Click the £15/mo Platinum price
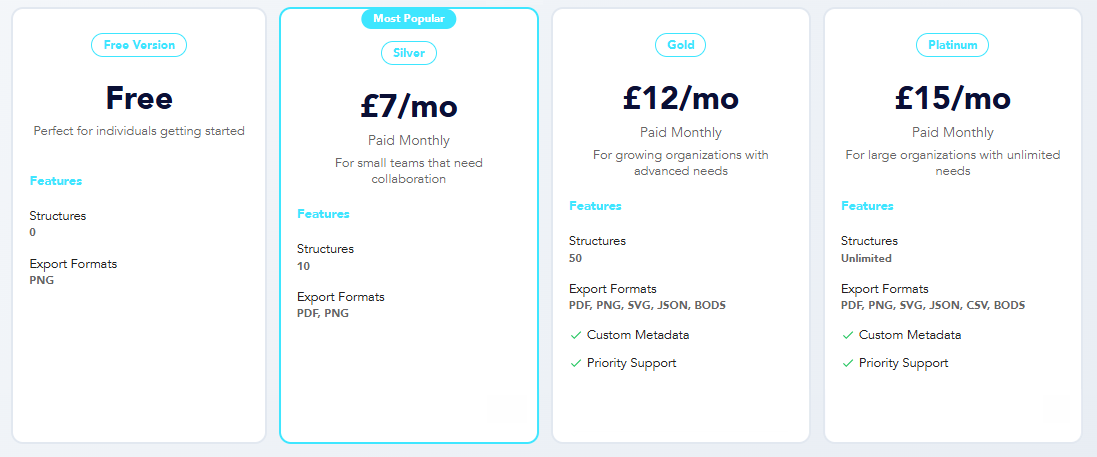 952,98
